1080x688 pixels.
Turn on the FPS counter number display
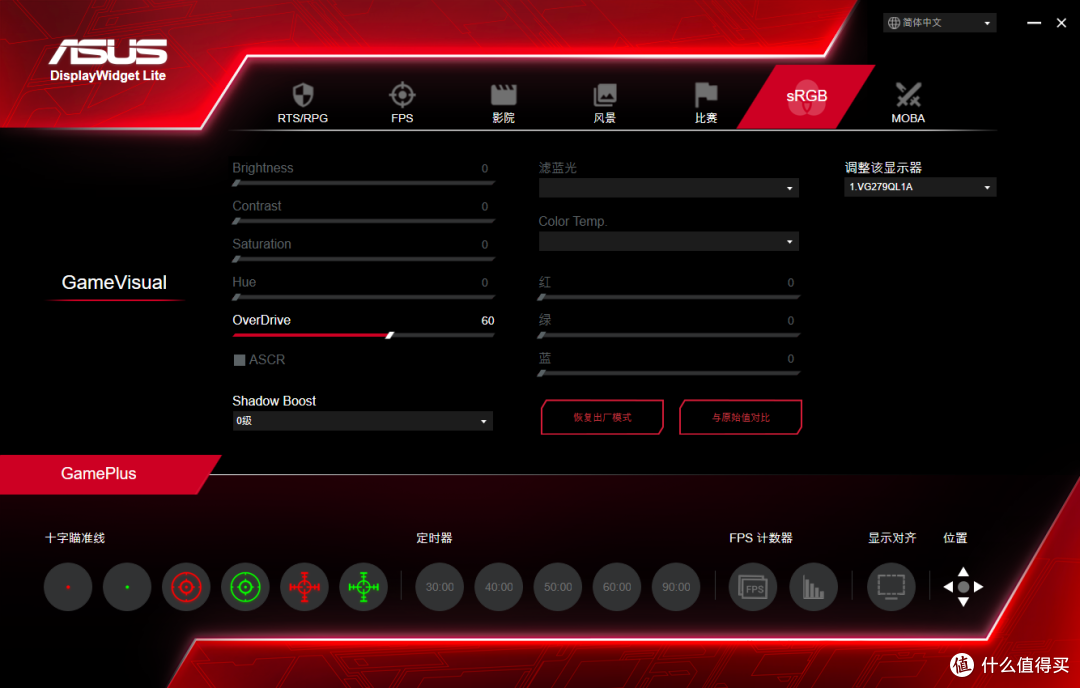754,587
